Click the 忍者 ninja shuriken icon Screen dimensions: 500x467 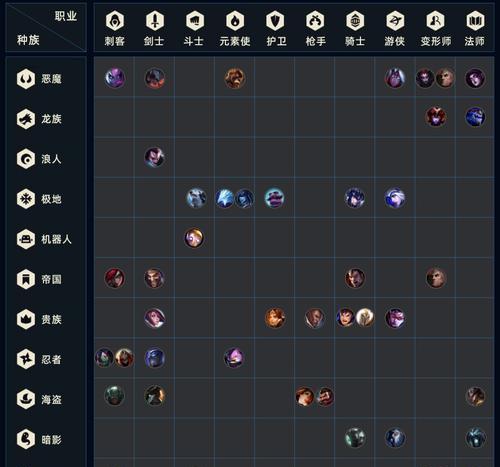click(26, 359)
